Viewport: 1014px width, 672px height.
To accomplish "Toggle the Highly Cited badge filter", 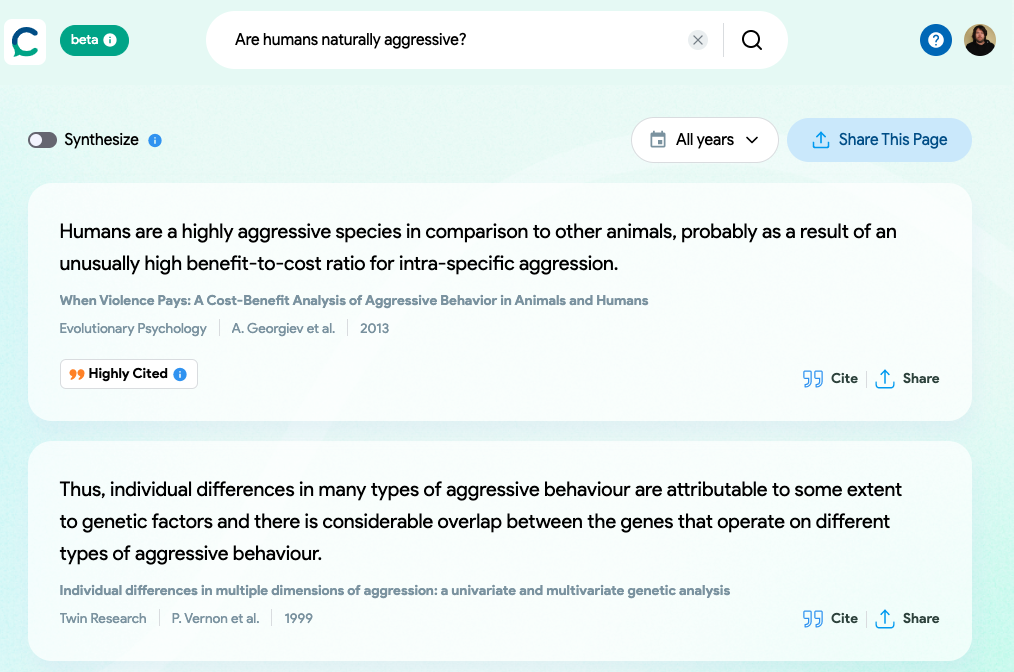I will coord(123,373).
